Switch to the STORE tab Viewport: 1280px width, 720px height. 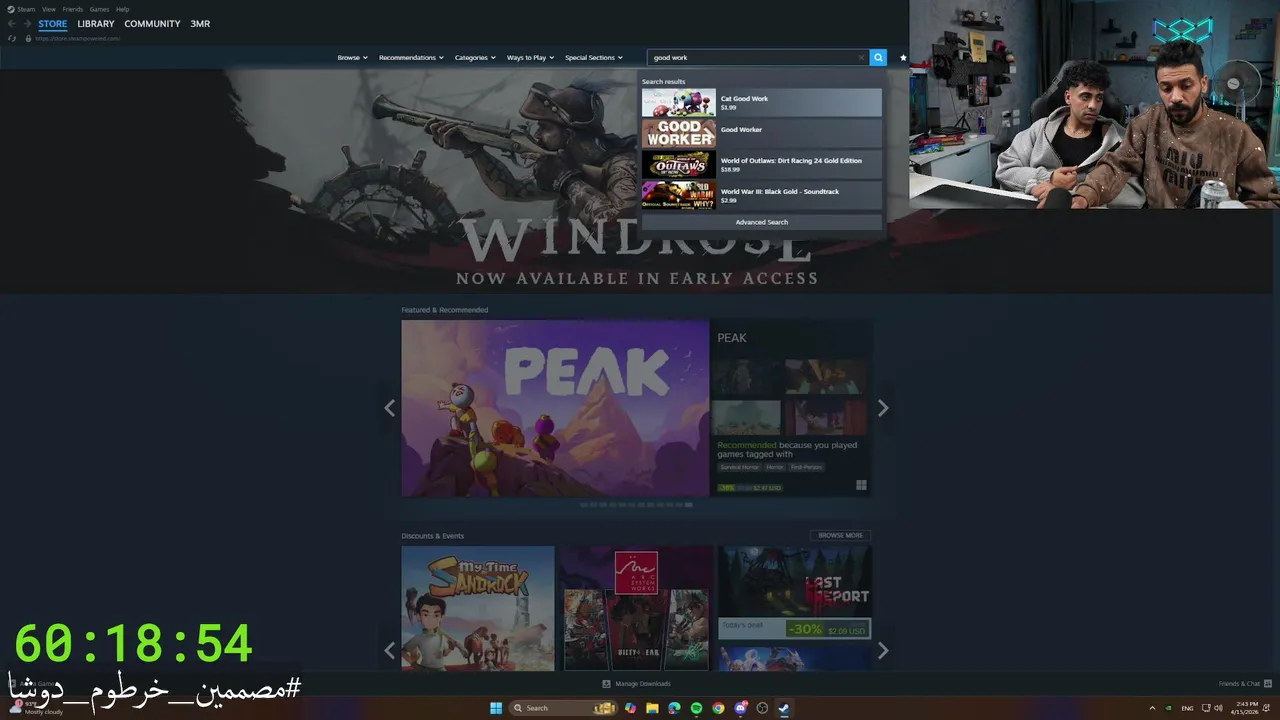[x=53, y=24]
